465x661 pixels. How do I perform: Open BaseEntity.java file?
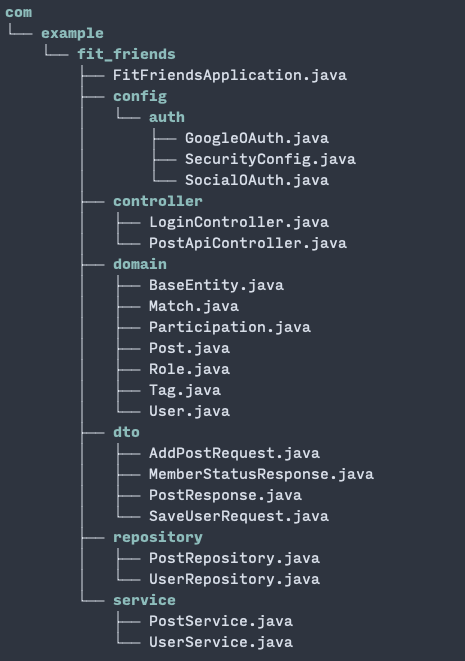[216, 285]
